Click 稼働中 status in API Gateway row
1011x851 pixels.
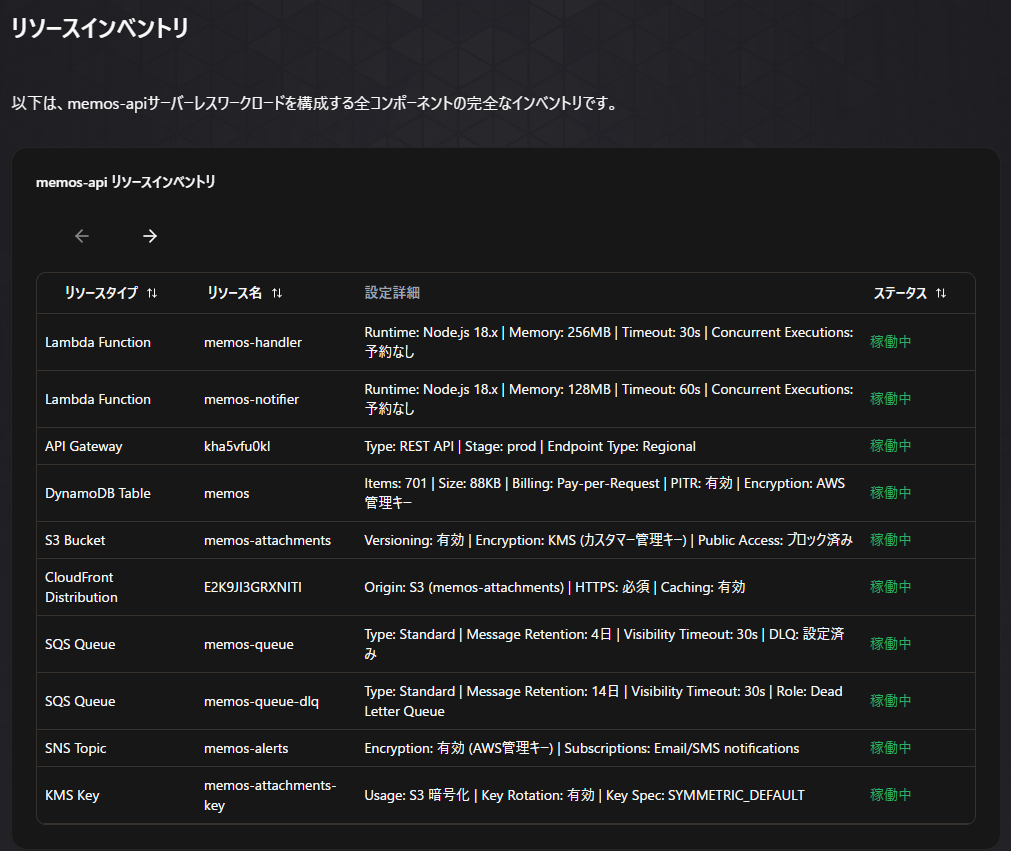(890, 445)
